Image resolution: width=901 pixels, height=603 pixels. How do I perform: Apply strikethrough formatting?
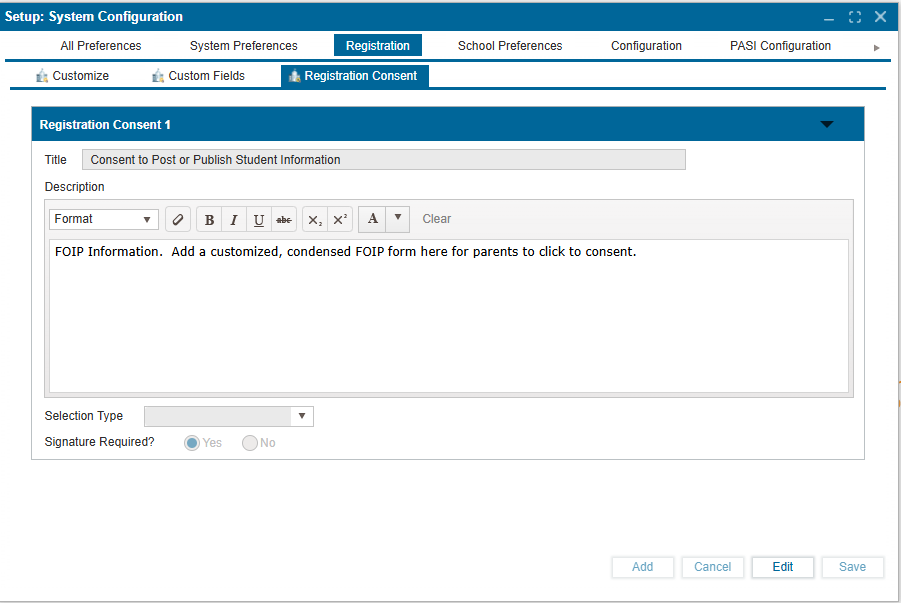[x=283, y=219]
